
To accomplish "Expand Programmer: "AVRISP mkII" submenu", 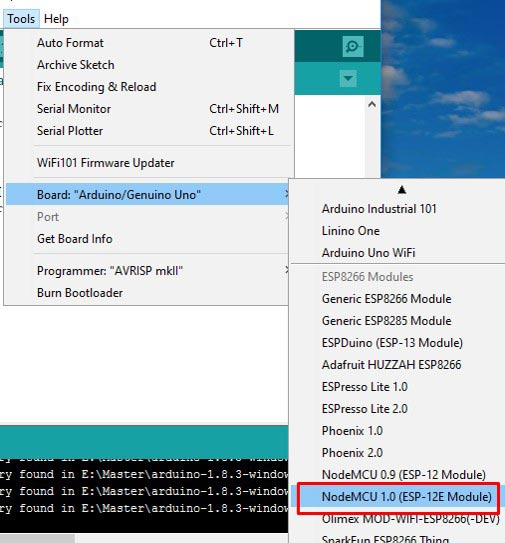I will pos(147,270).
